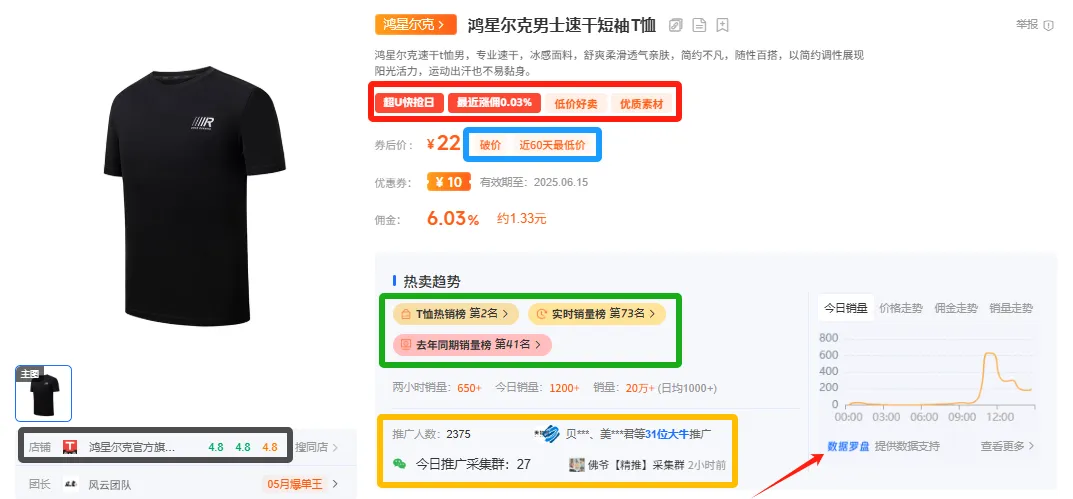The height and width of the screenshot is (499, 1073).
Task: Select the main image thumbnail of T-shirt
Action: pos(43,394)
